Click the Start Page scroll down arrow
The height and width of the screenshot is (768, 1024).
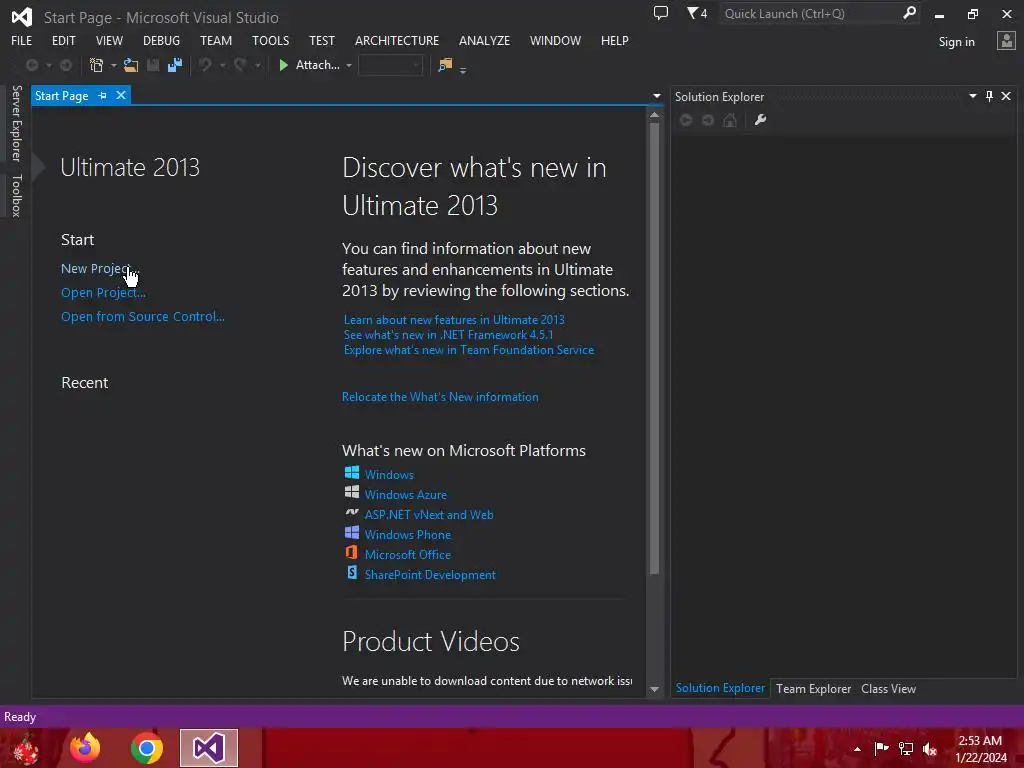tap(654, 689)
